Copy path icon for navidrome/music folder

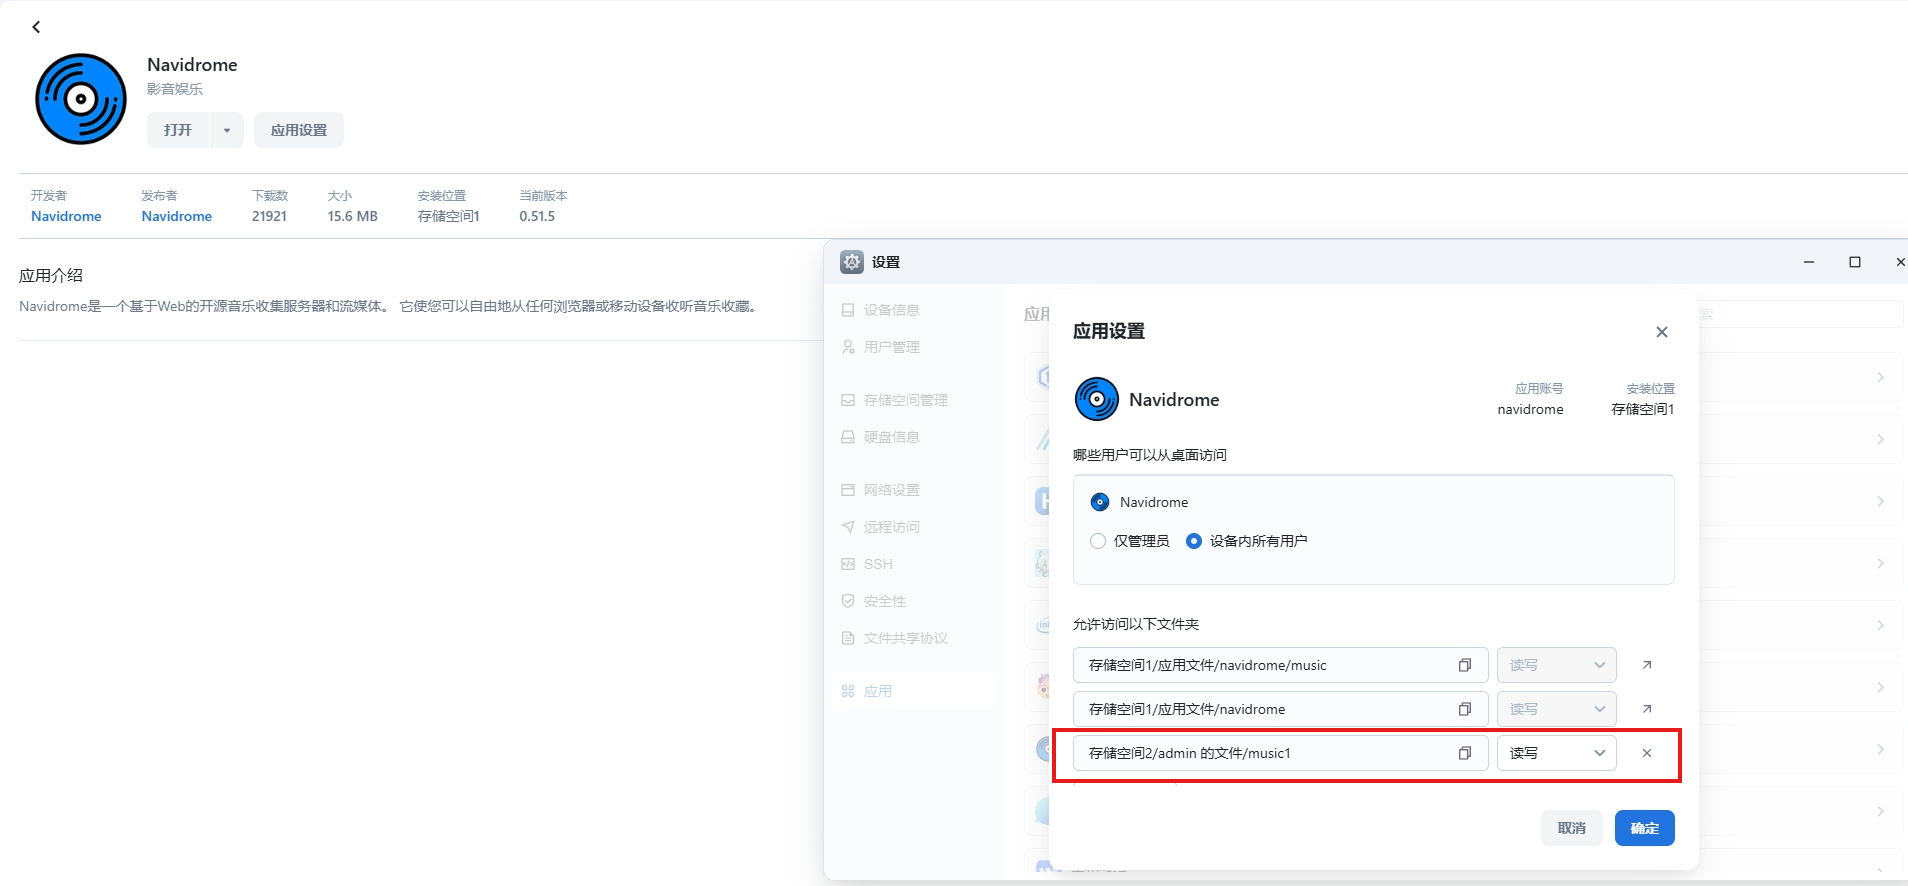tap(1465, 665)
